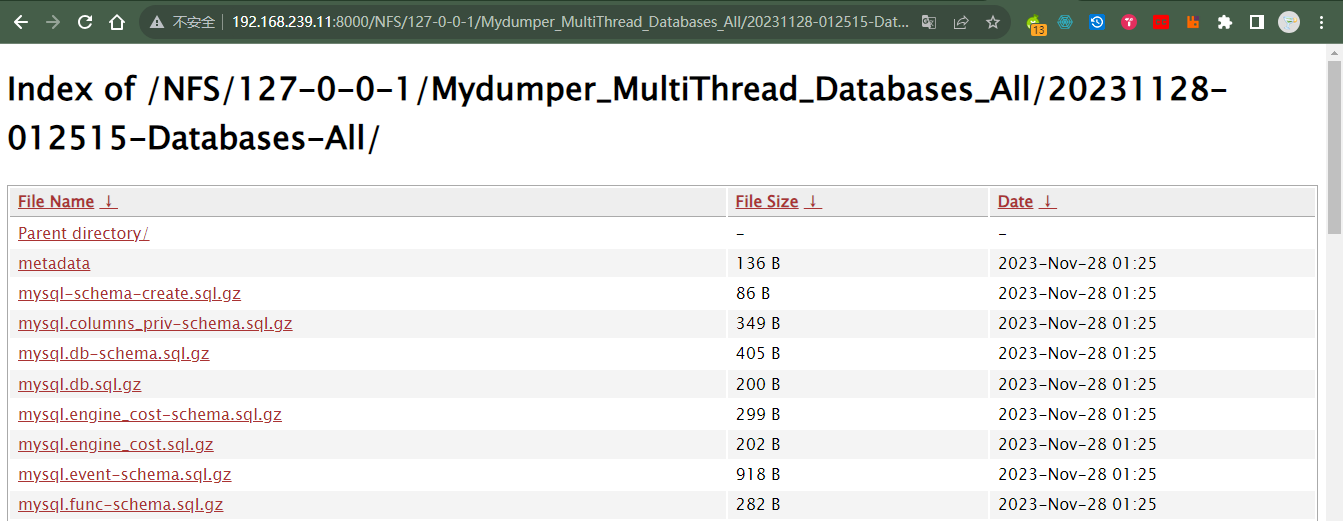Open the pink round T extension
1343x521 pixels.
click(x=1129, y=22)
